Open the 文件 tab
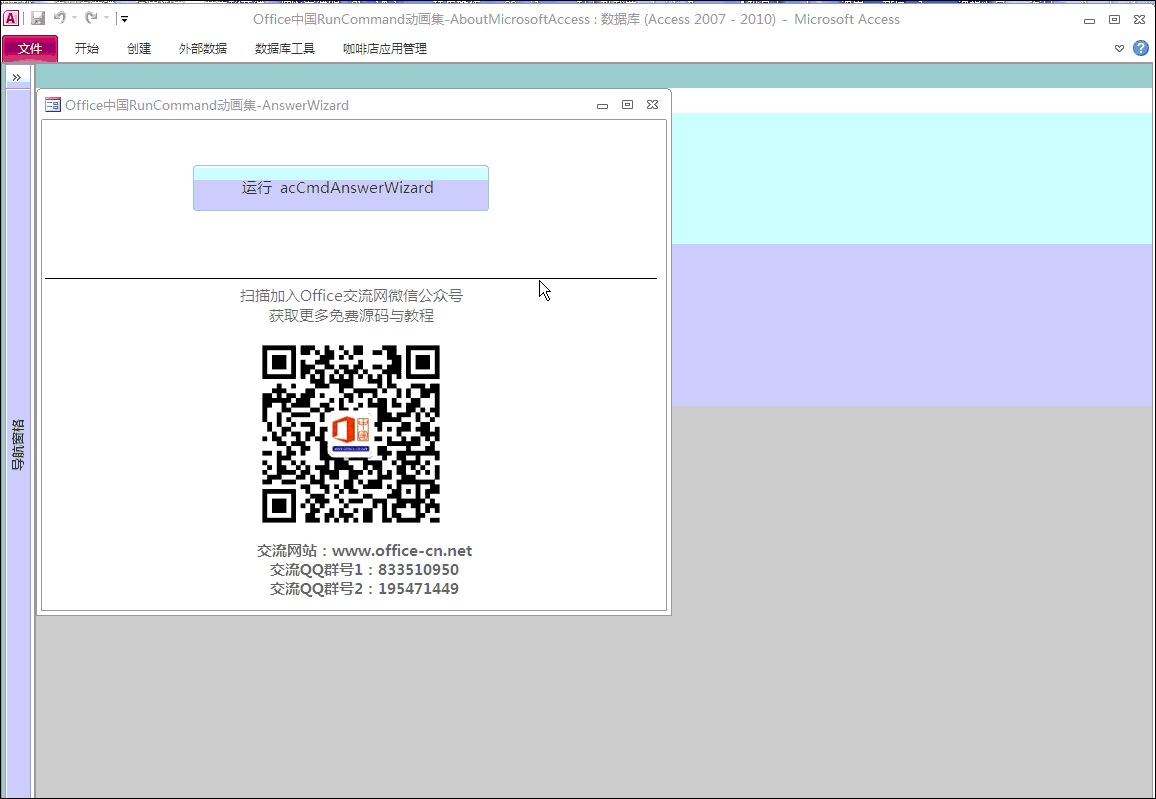Image resolution: width=1156 pixels, height=799 pixels. pyautogui.click(x=30, y=49)
